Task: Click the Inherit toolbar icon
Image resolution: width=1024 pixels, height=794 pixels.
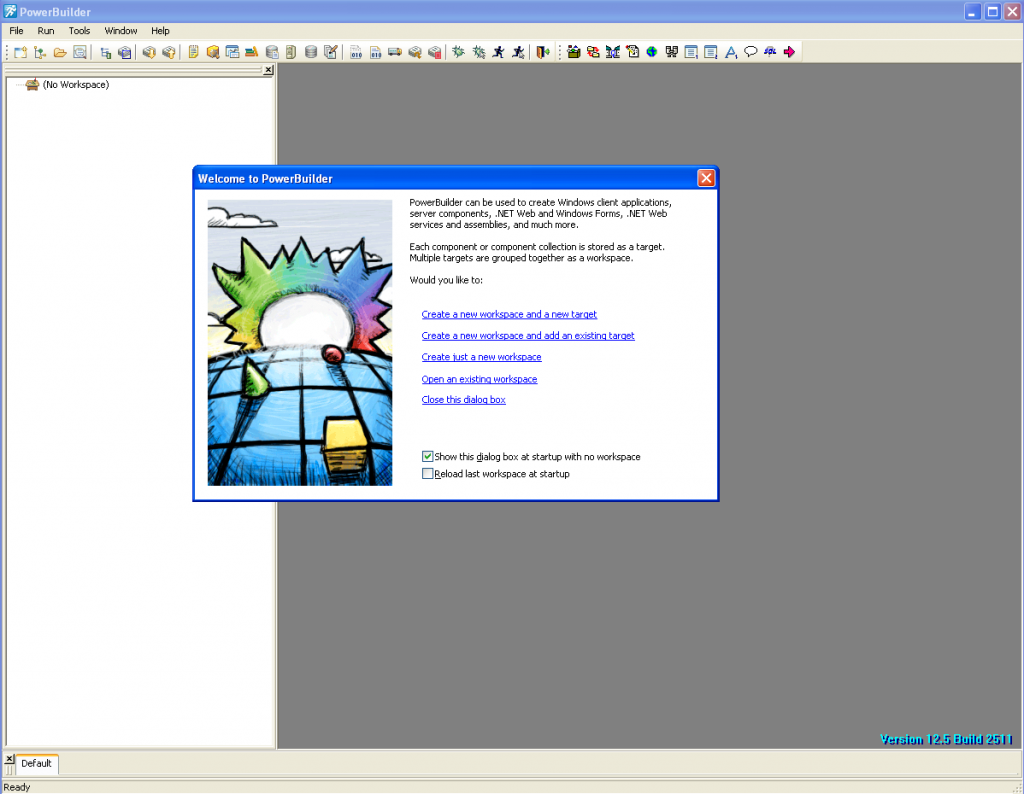Action: pos(40,52)
